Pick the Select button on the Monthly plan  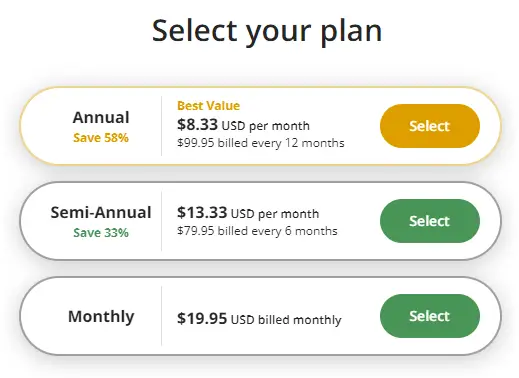(430, 316)
